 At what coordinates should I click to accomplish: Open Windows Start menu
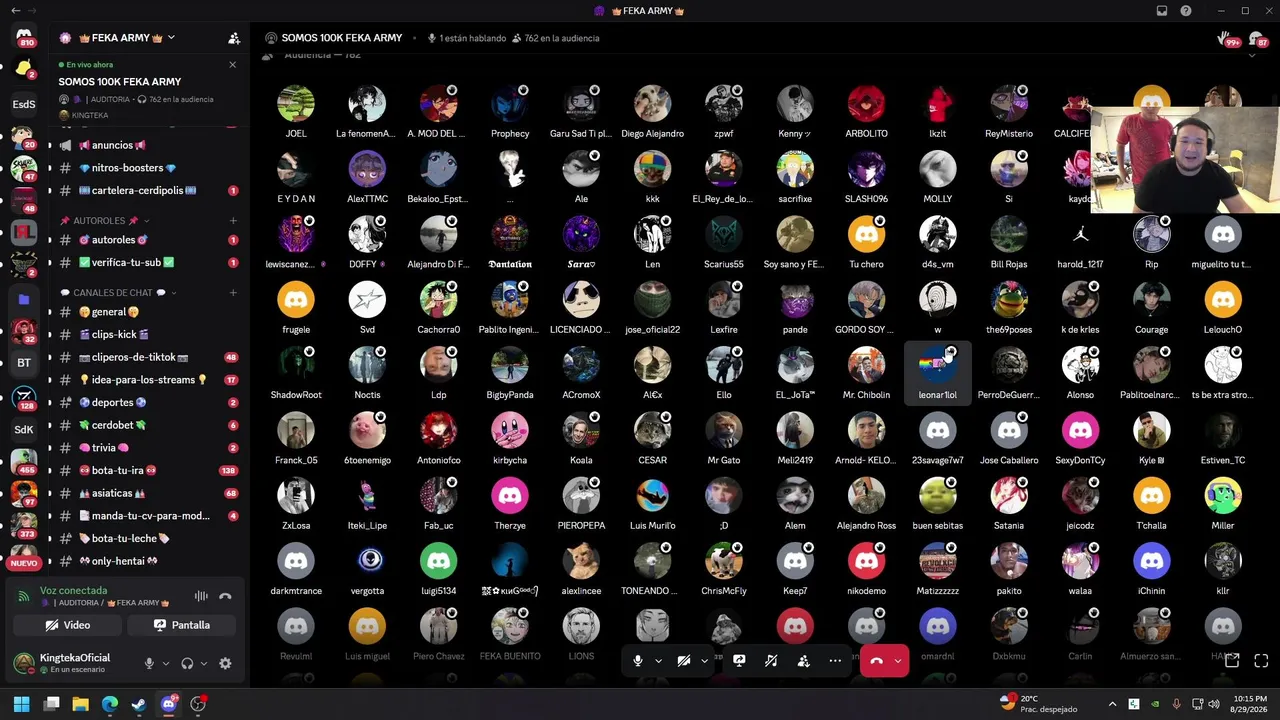pyautogui.click(x=22, y=704)
